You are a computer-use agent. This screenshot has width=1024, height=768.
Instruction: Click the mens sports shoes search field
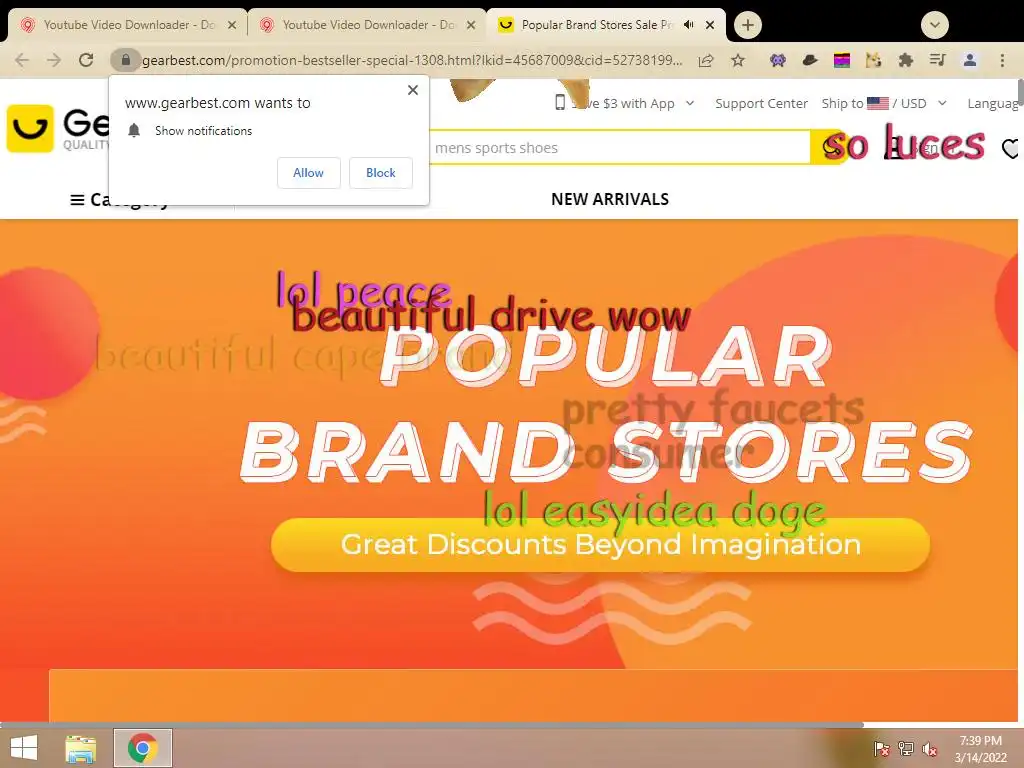(619, 148)
